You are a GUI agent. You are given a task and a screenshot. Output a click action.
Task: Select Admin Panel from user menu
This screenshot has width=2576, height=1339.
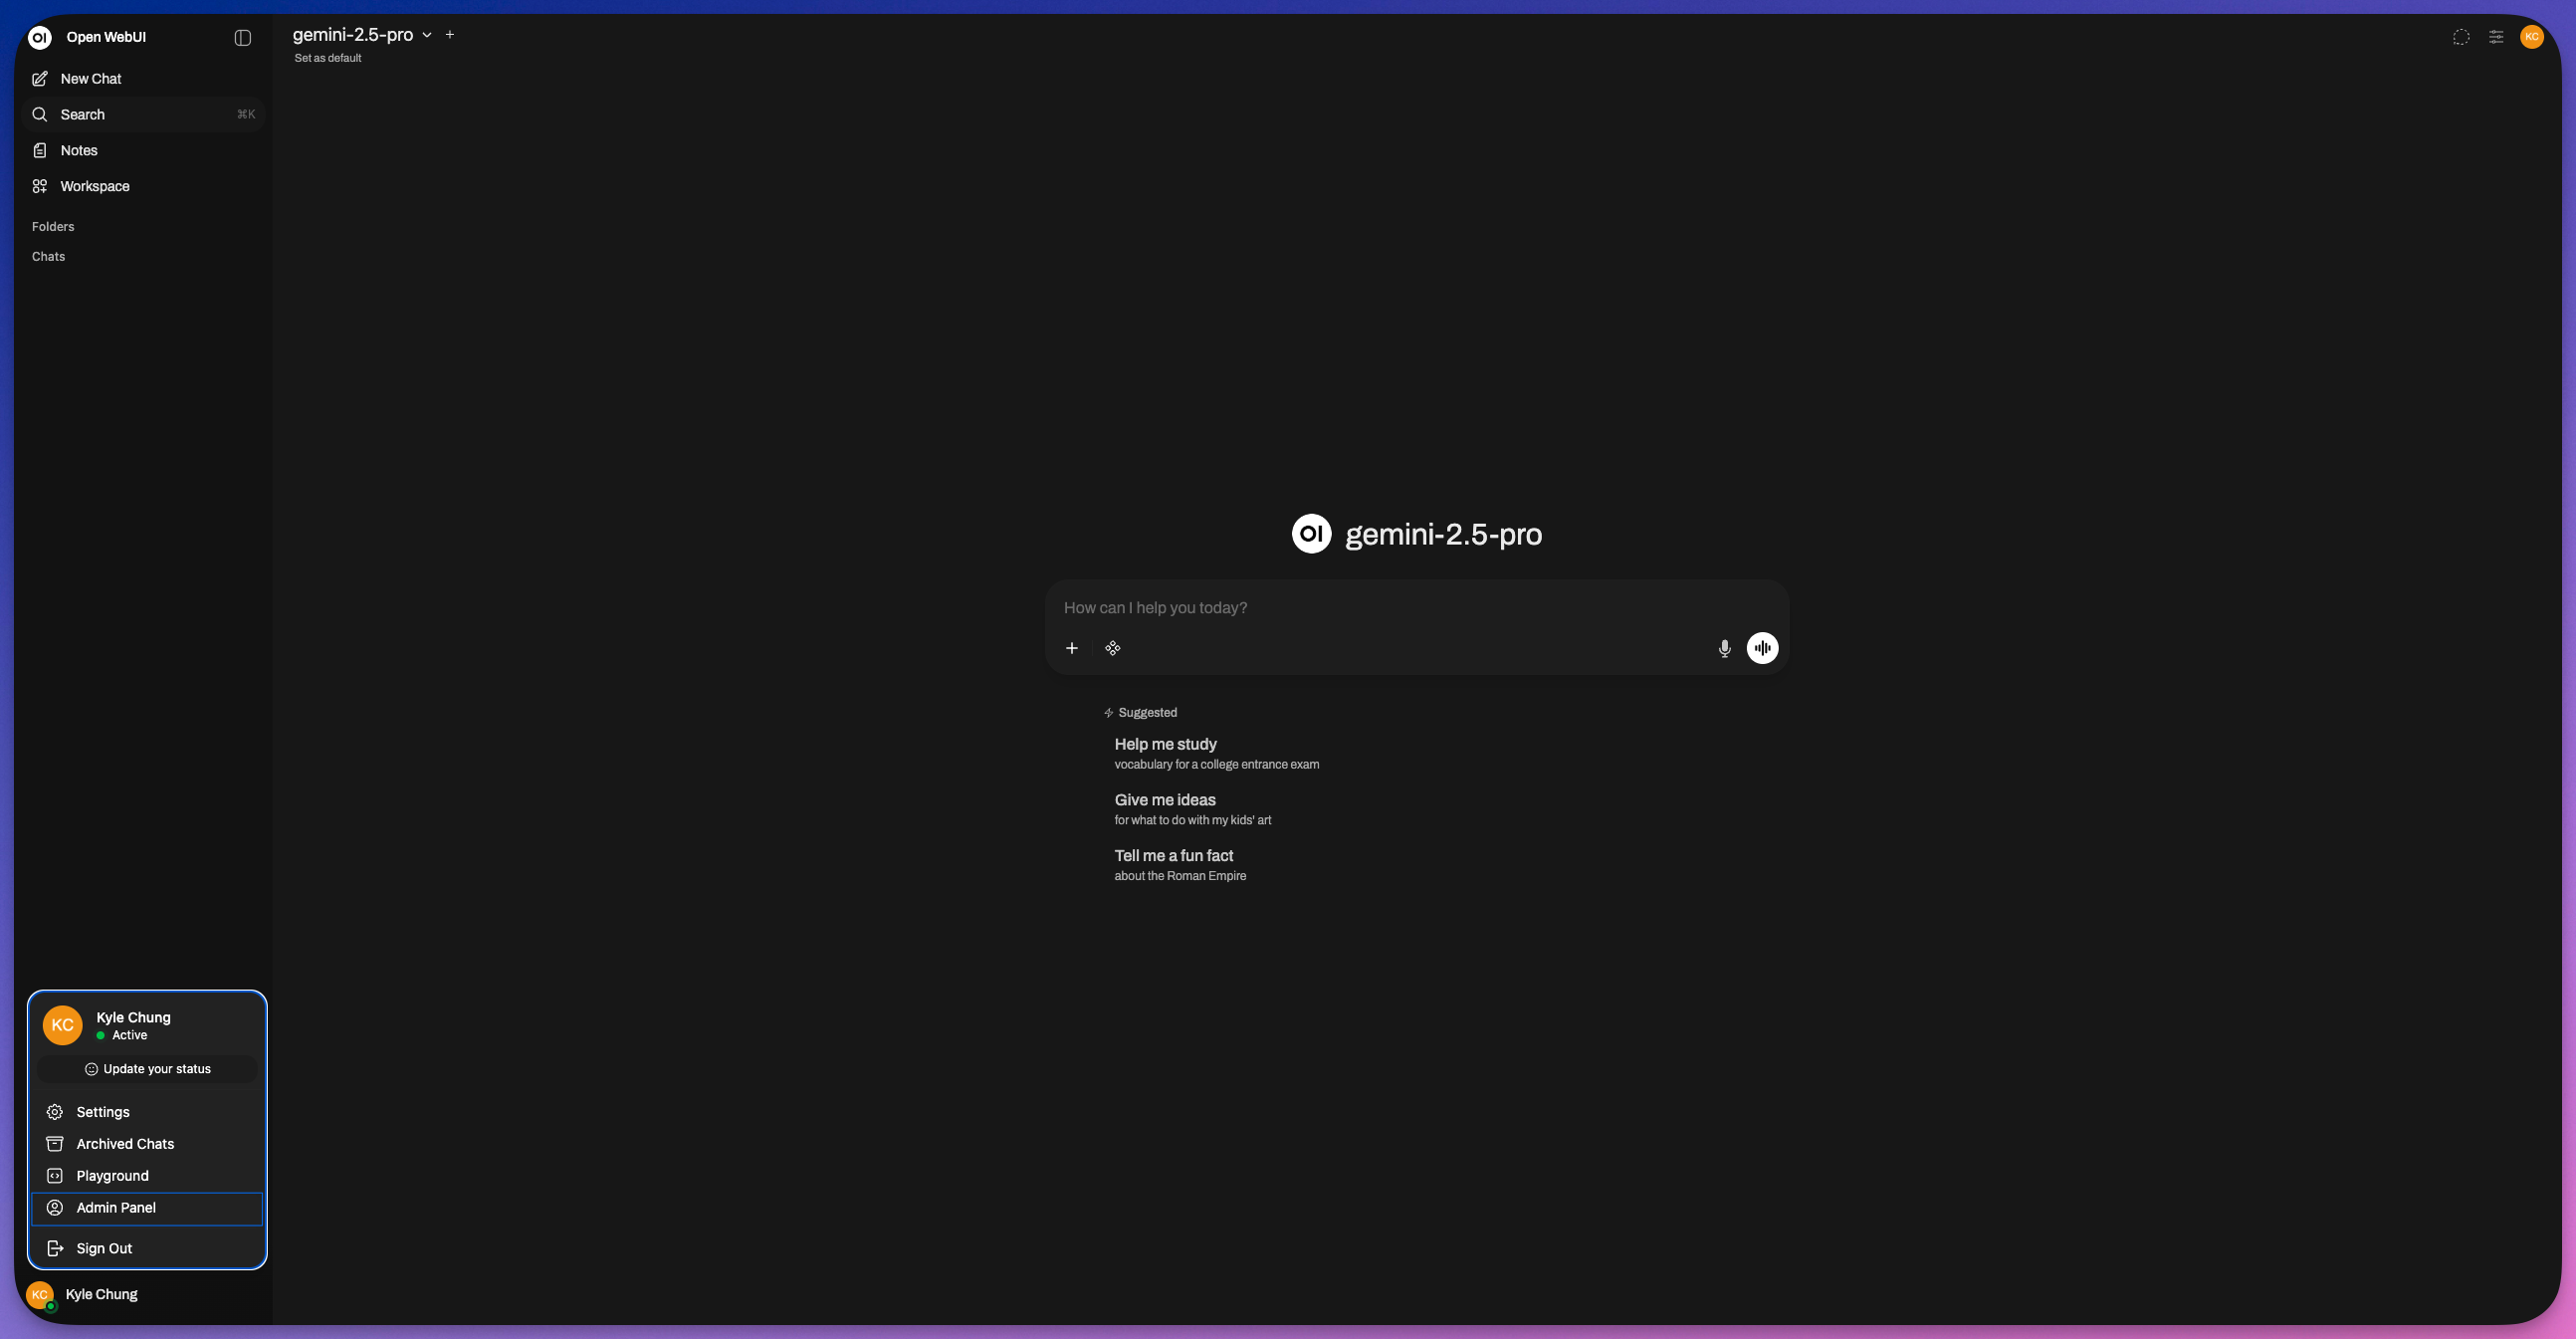116,1208
